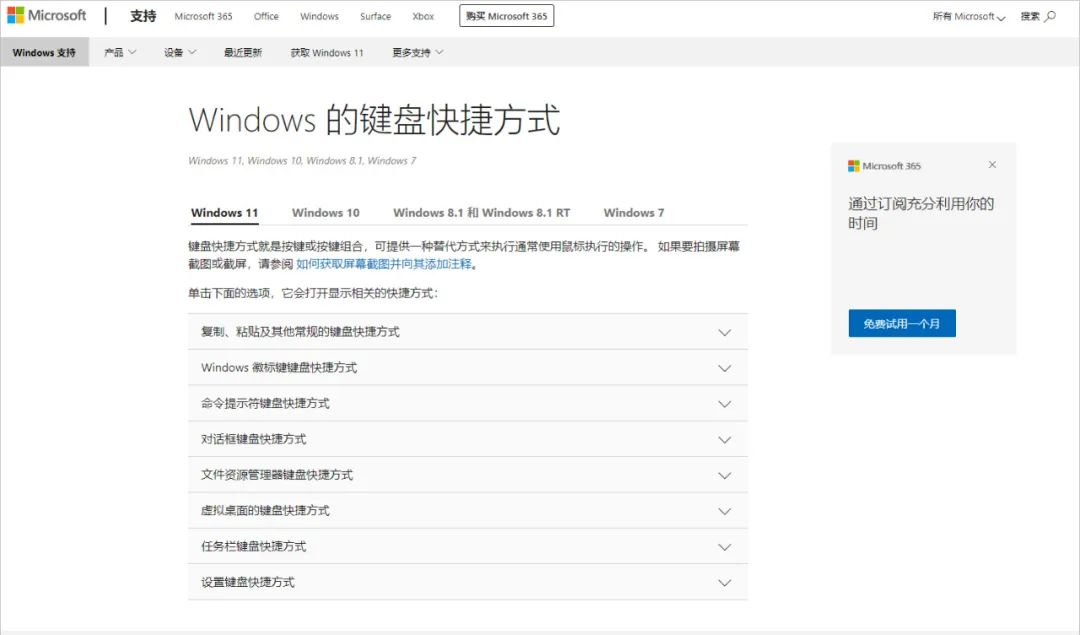Click the 通过订阅充分利用你的时间 text

921,213
